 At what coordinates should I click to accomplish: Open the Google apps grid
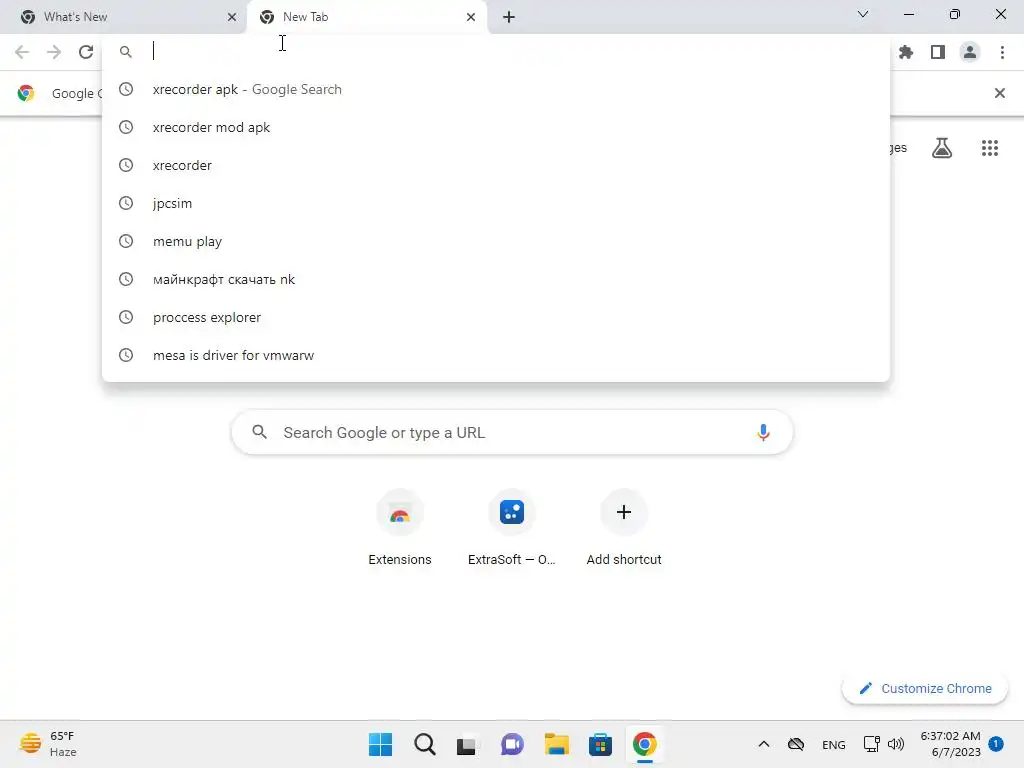click(990, 148)
